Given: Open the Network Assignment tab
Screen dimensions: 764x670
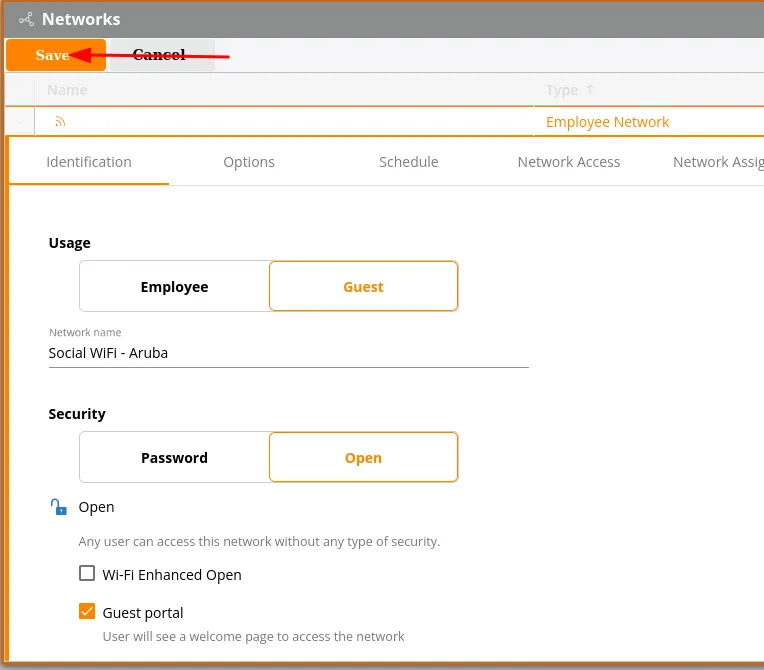Looking at the screenshot, I should tap(718, 162).
